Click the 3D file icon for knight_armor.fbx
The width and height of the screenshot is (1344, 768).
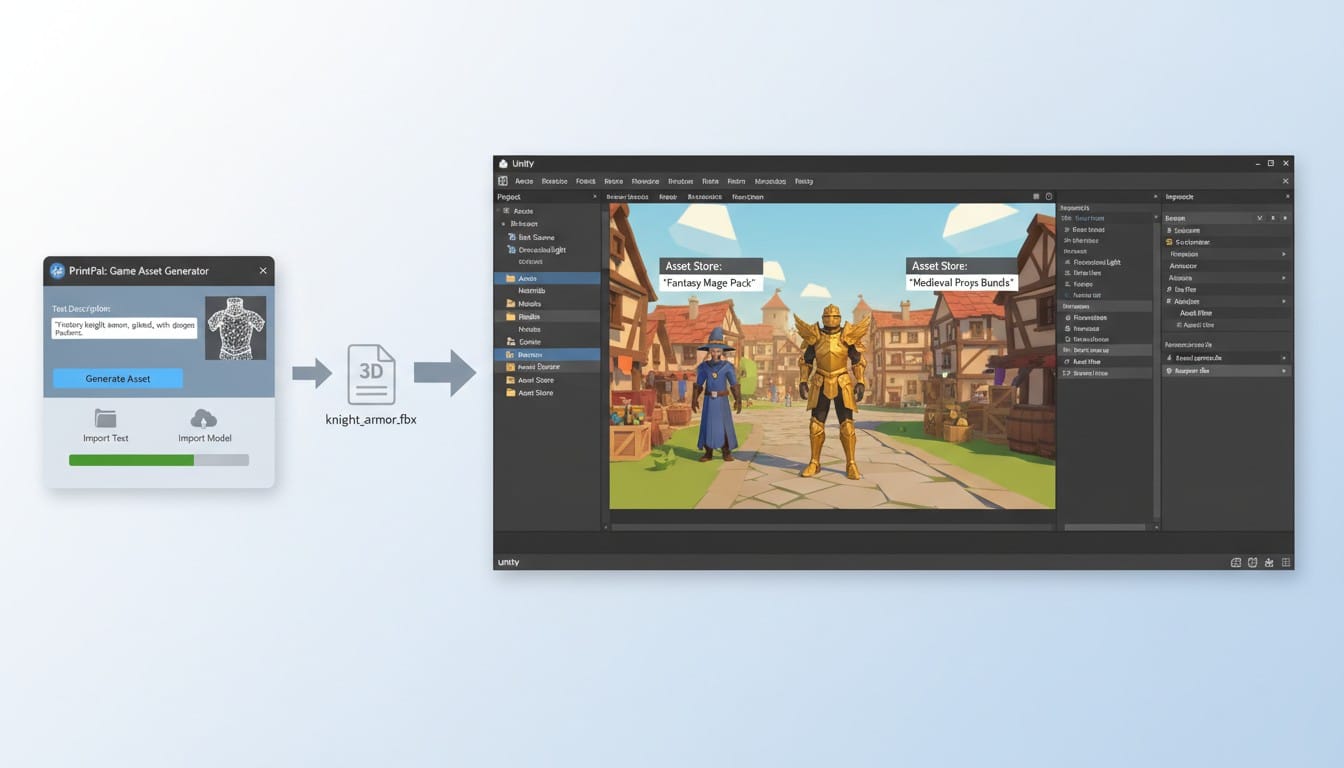371,374
